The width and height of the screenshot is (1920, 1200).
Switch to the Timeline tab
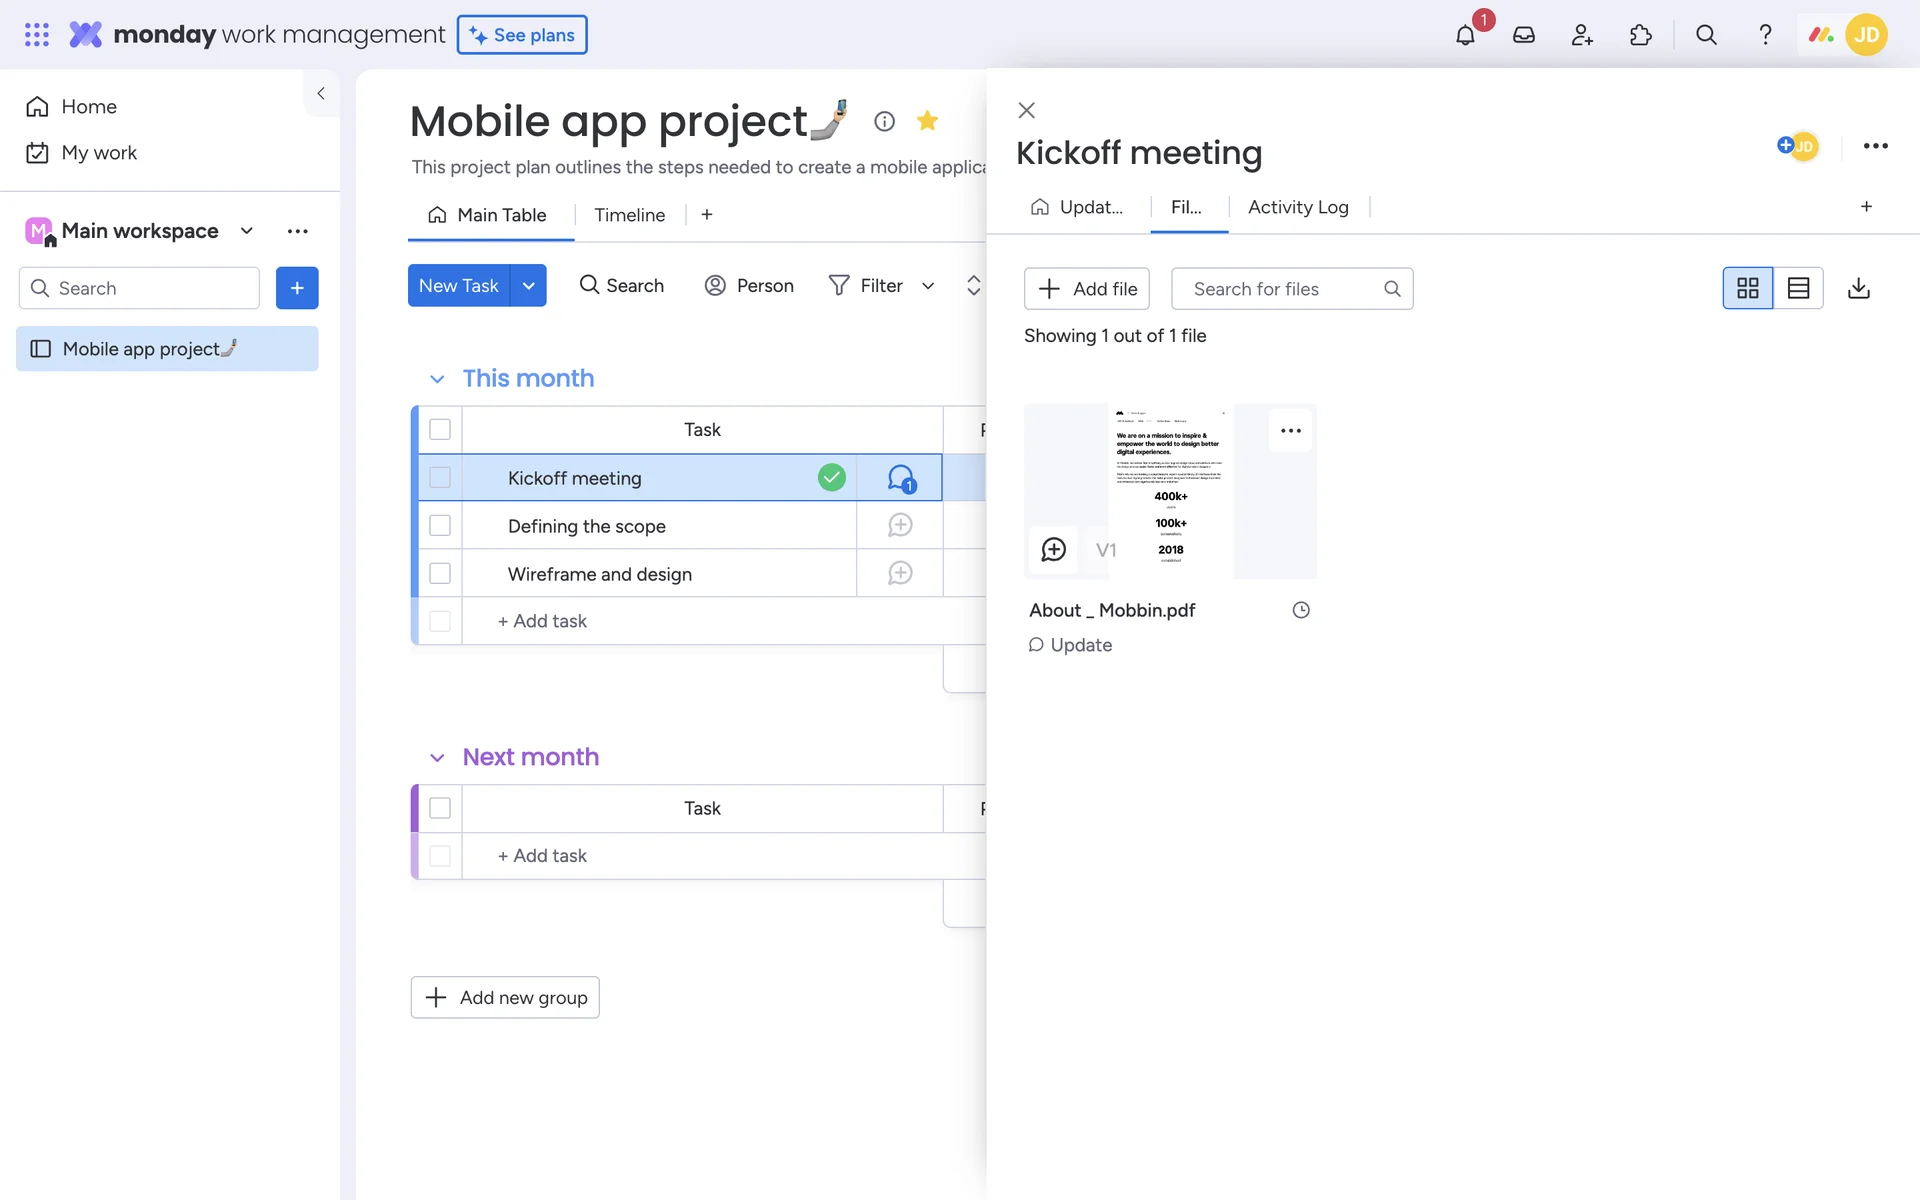629,215
